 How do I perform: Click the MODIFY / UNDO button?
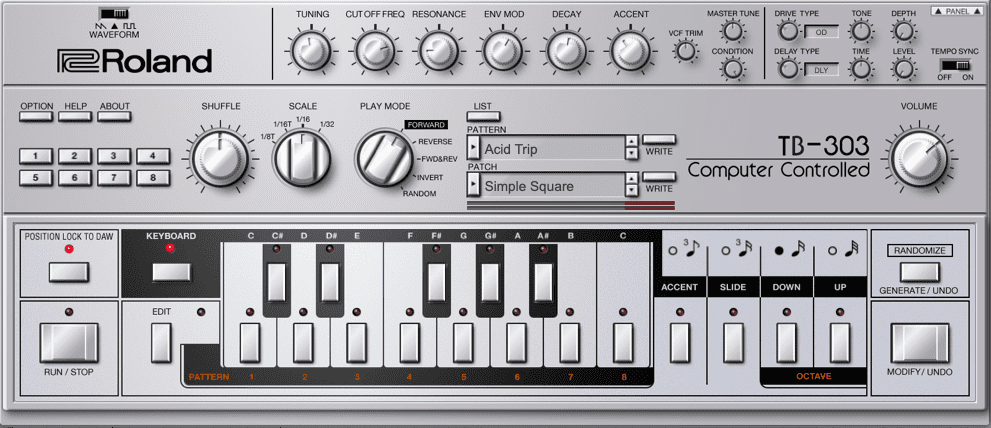920,343
